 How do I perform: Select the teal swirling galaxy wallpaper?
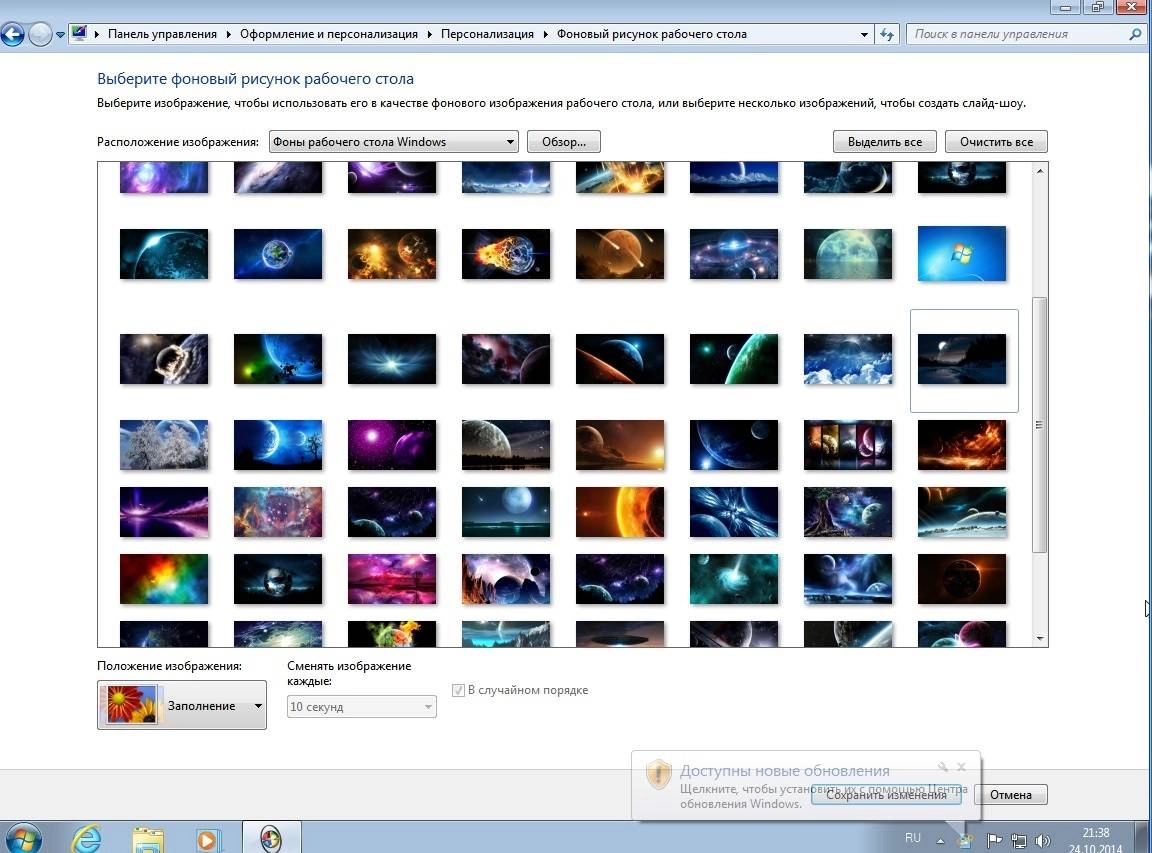(x=734, y=579)
